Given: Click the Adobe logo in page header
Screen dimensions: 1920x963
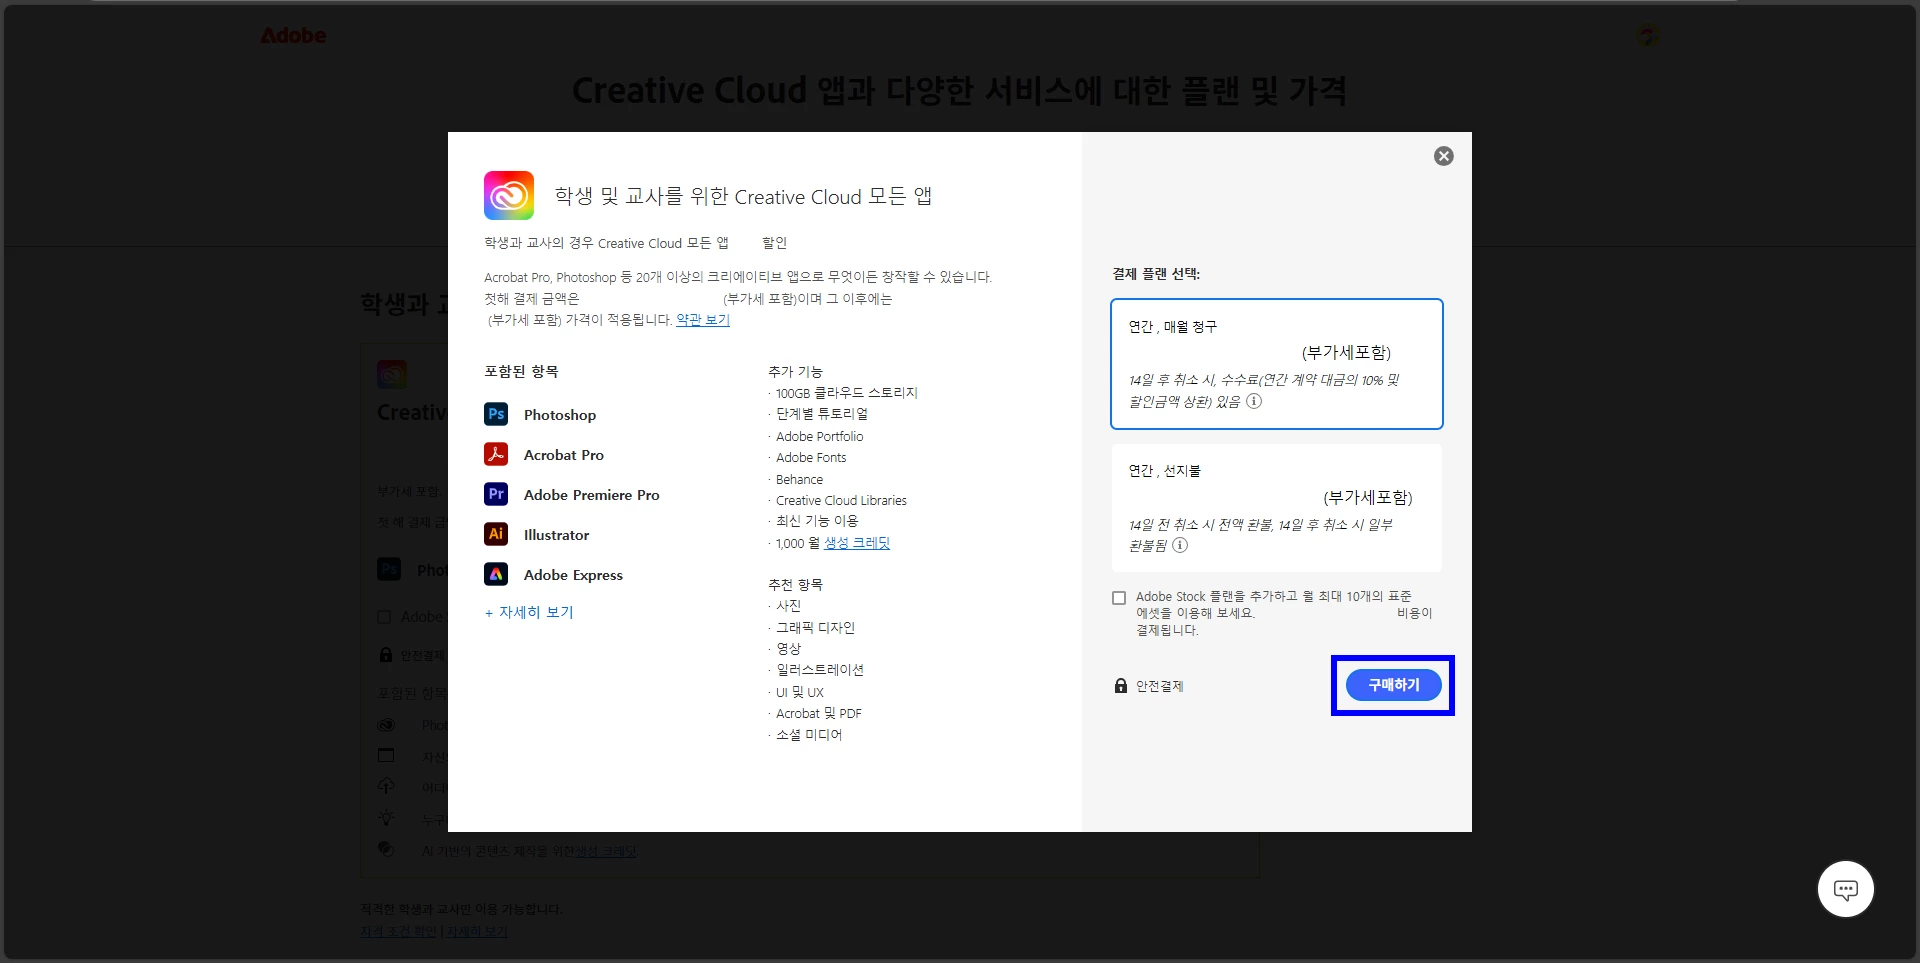Looking at the screenshot, I should (293, 35).
